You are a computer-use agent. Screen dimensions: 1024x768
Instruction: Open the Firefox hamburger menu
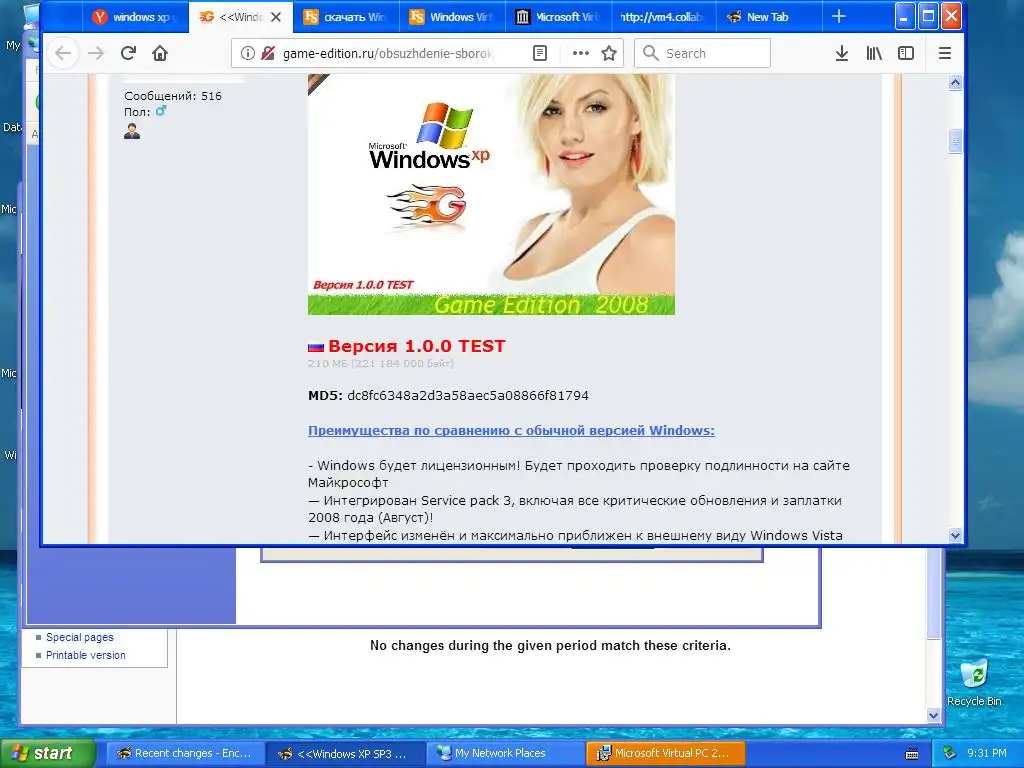944,53
